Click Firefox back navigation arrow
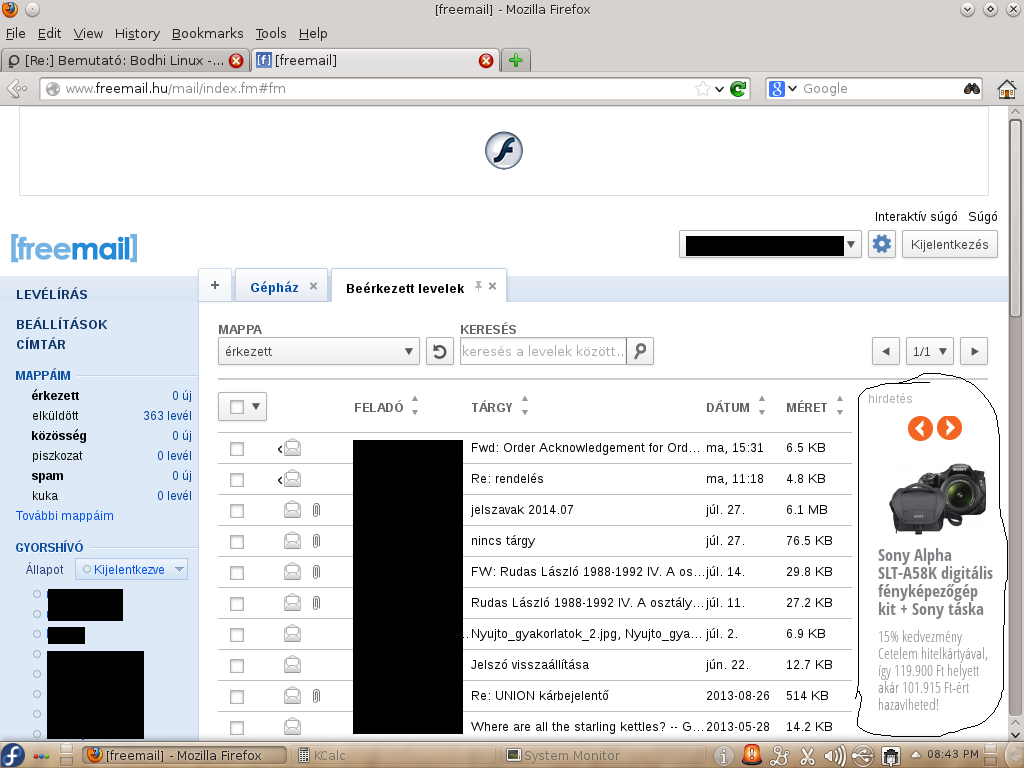The width and height of the screenshot is (1024, 768). (17, 89)
